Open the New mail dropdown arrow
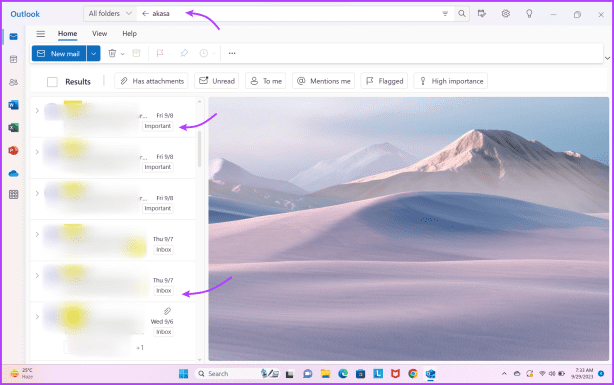The height and width of the screenshot is (385, 614). (x=94, y=54)
